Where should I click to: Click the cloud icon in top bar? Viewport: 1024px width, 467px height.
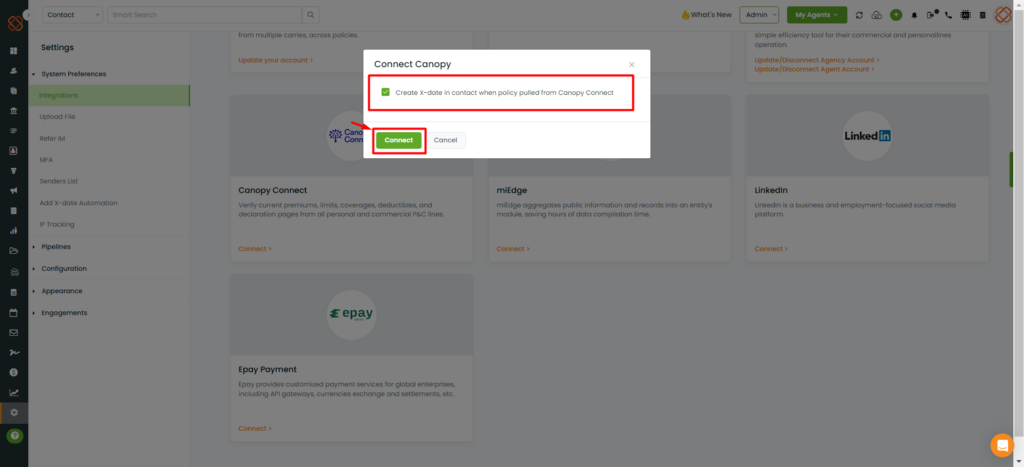click(x=877, y=15)
